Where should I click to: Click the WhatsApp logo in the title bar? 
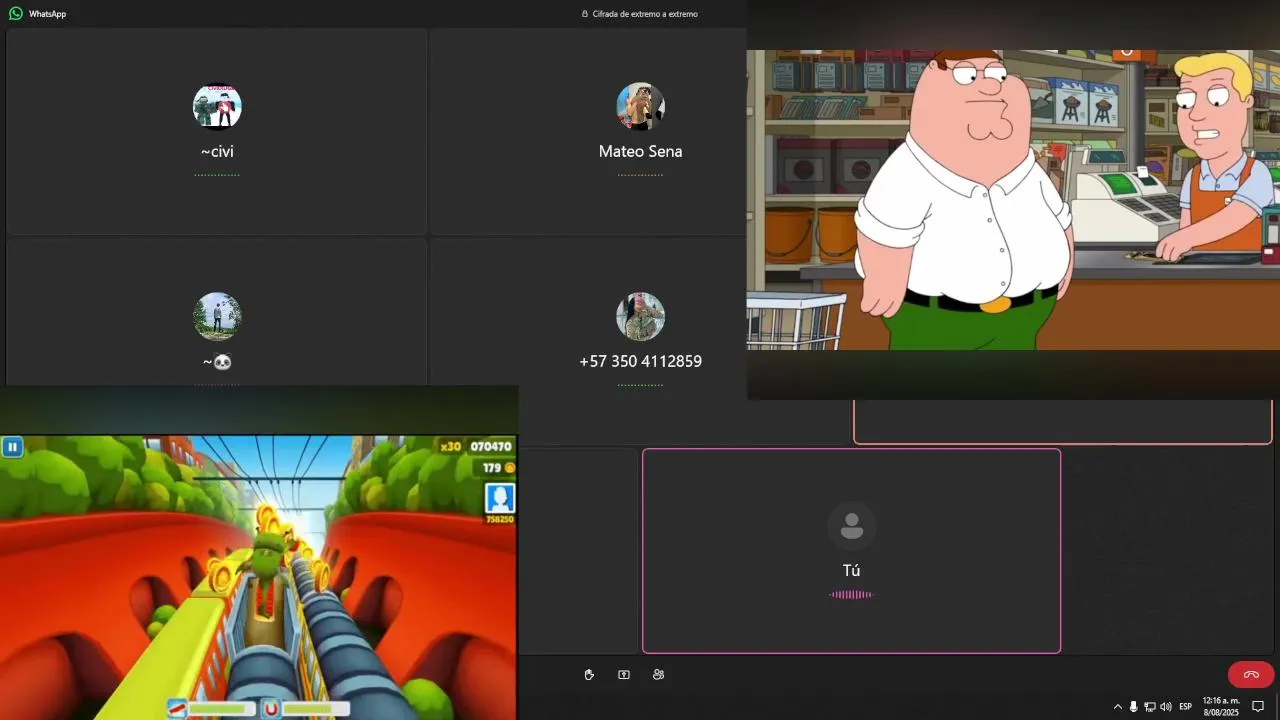click(16, 14)
